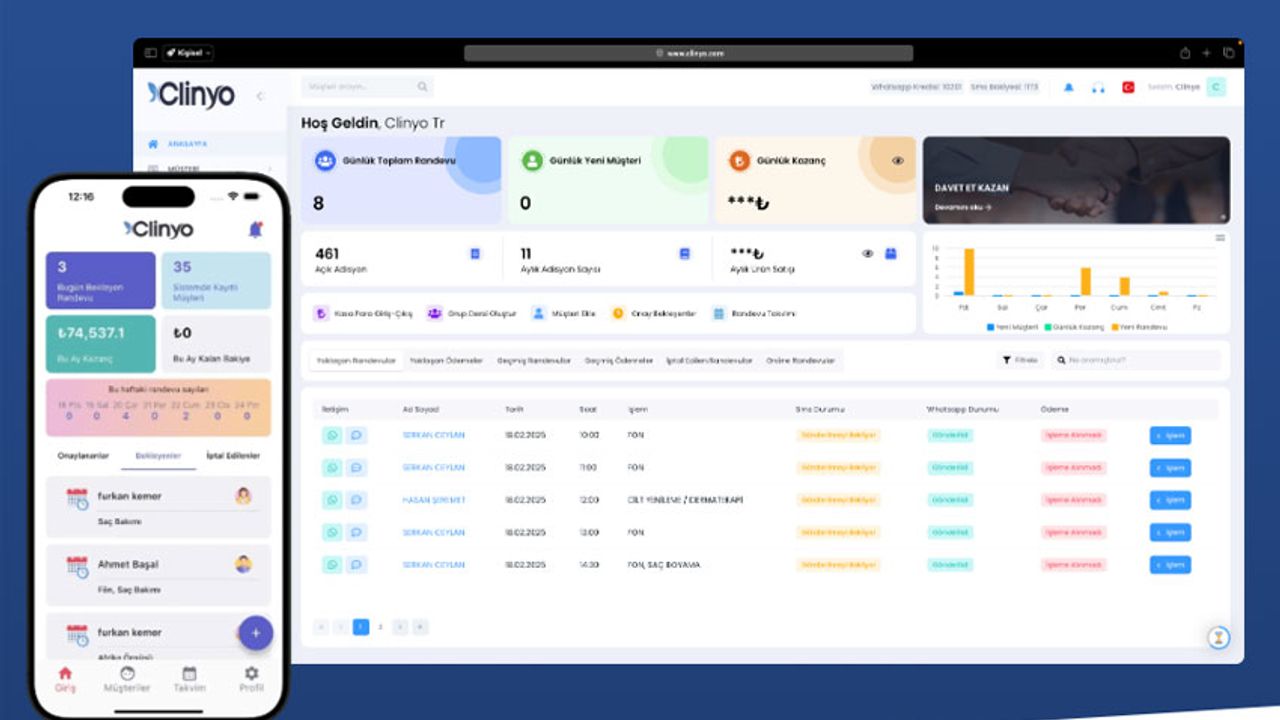
Task: Open Takvim calendar in phone bottom bar
Action: point(189,679)
